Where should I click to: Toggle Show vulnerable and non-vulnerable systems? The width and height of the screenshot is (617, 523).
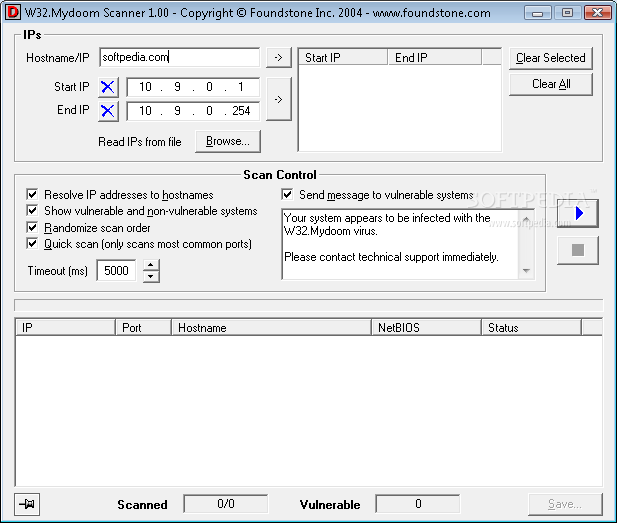(32, 211)
